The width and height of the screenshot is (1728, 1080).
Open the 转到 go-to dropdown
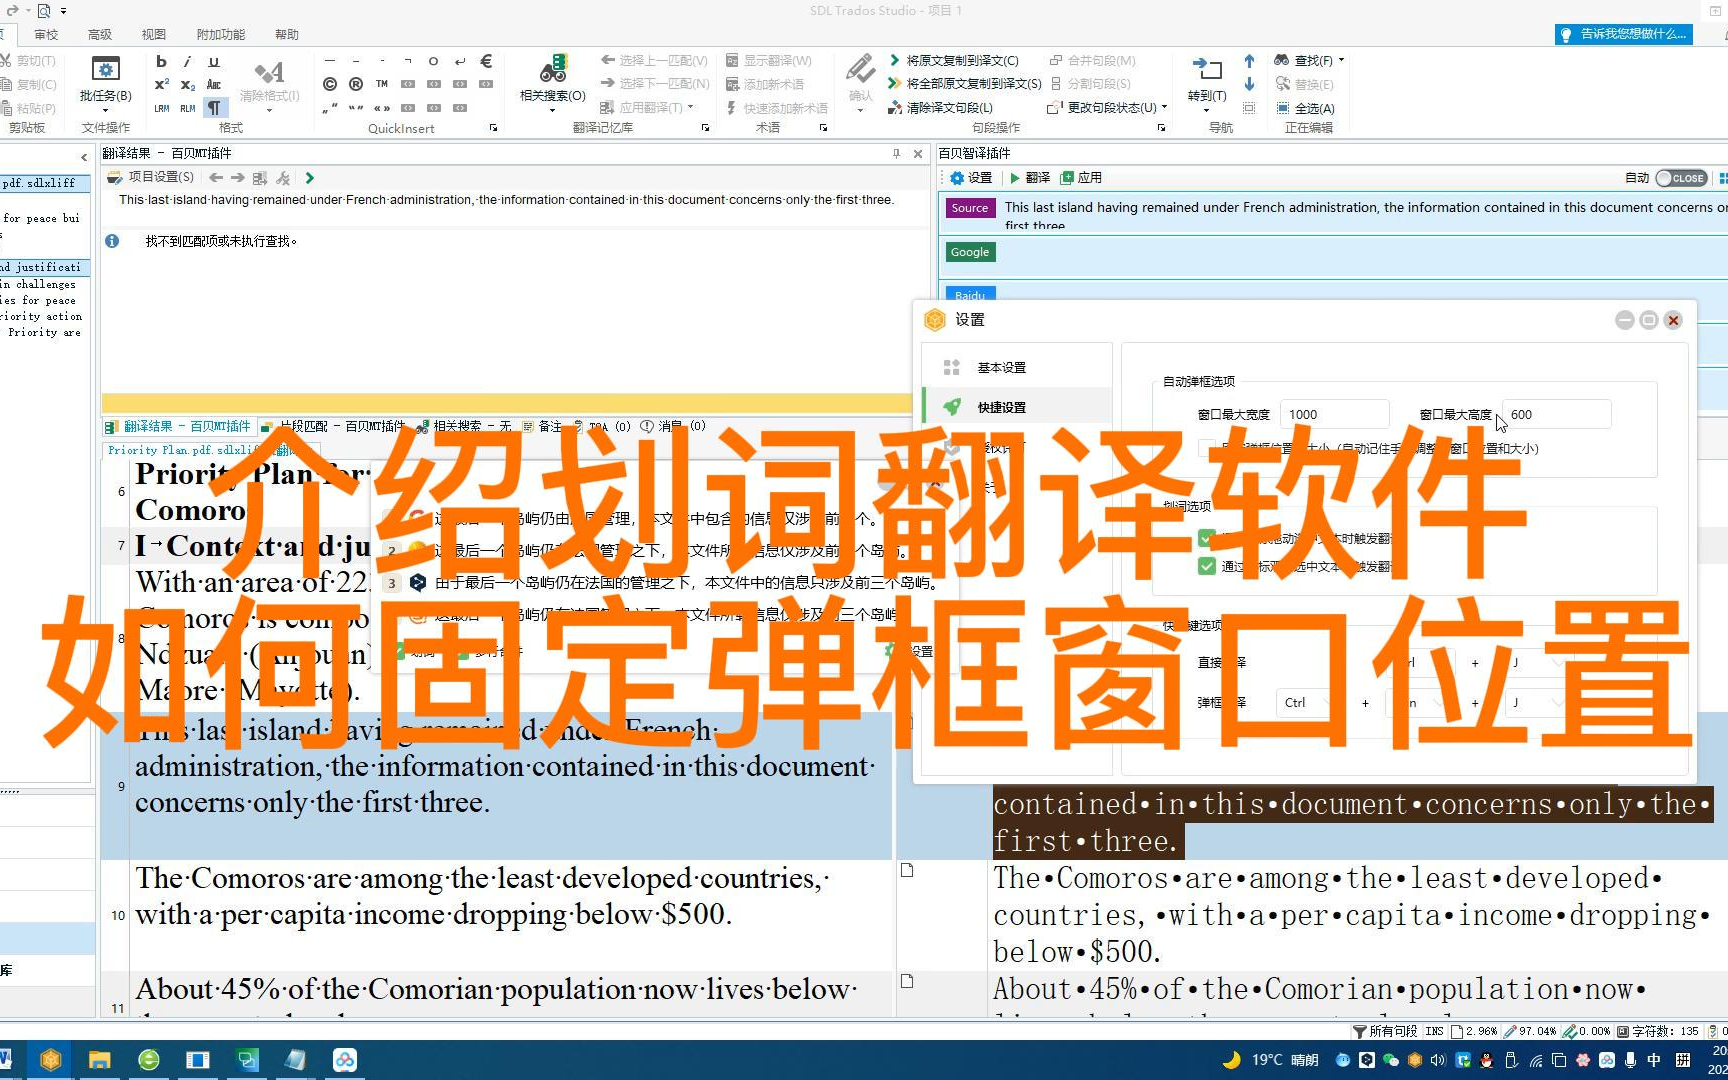coord(1207,82)
